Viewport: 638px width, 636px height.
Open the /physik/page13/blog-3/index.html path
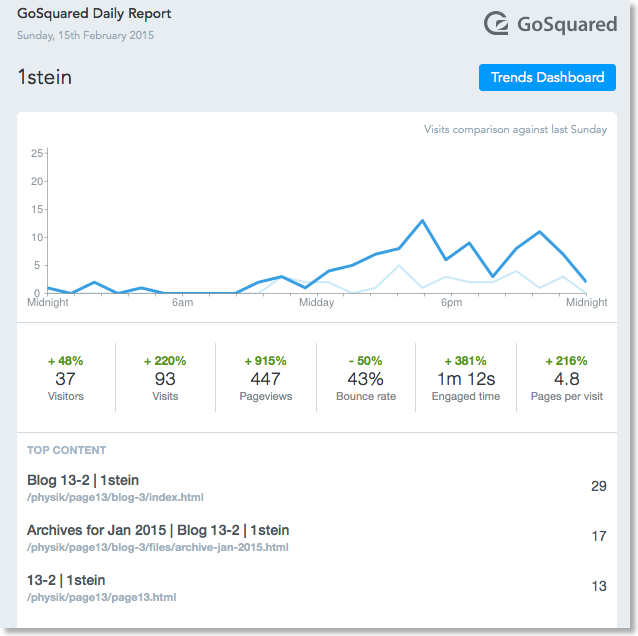[115, 497]
